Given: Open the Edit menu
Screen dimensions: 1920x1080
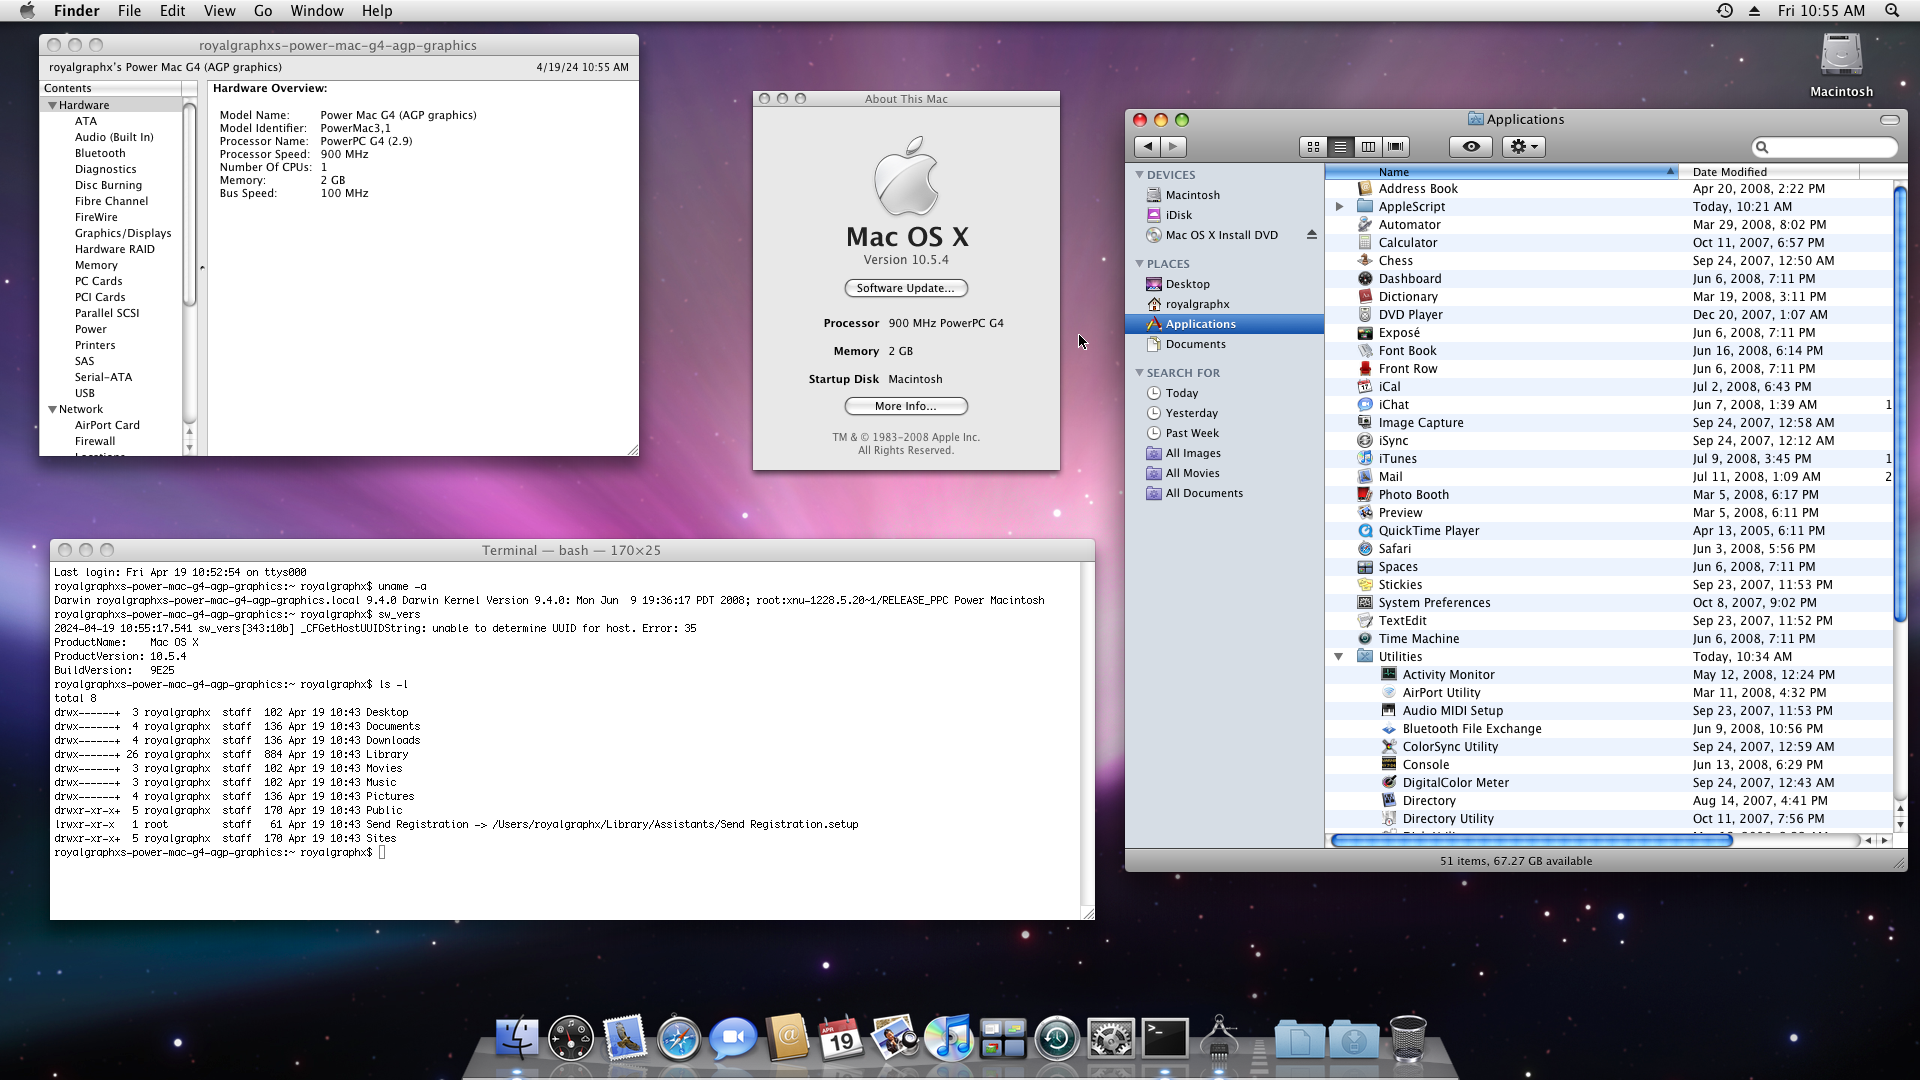Looking at the screenshot, I should [x=172, y=10].
